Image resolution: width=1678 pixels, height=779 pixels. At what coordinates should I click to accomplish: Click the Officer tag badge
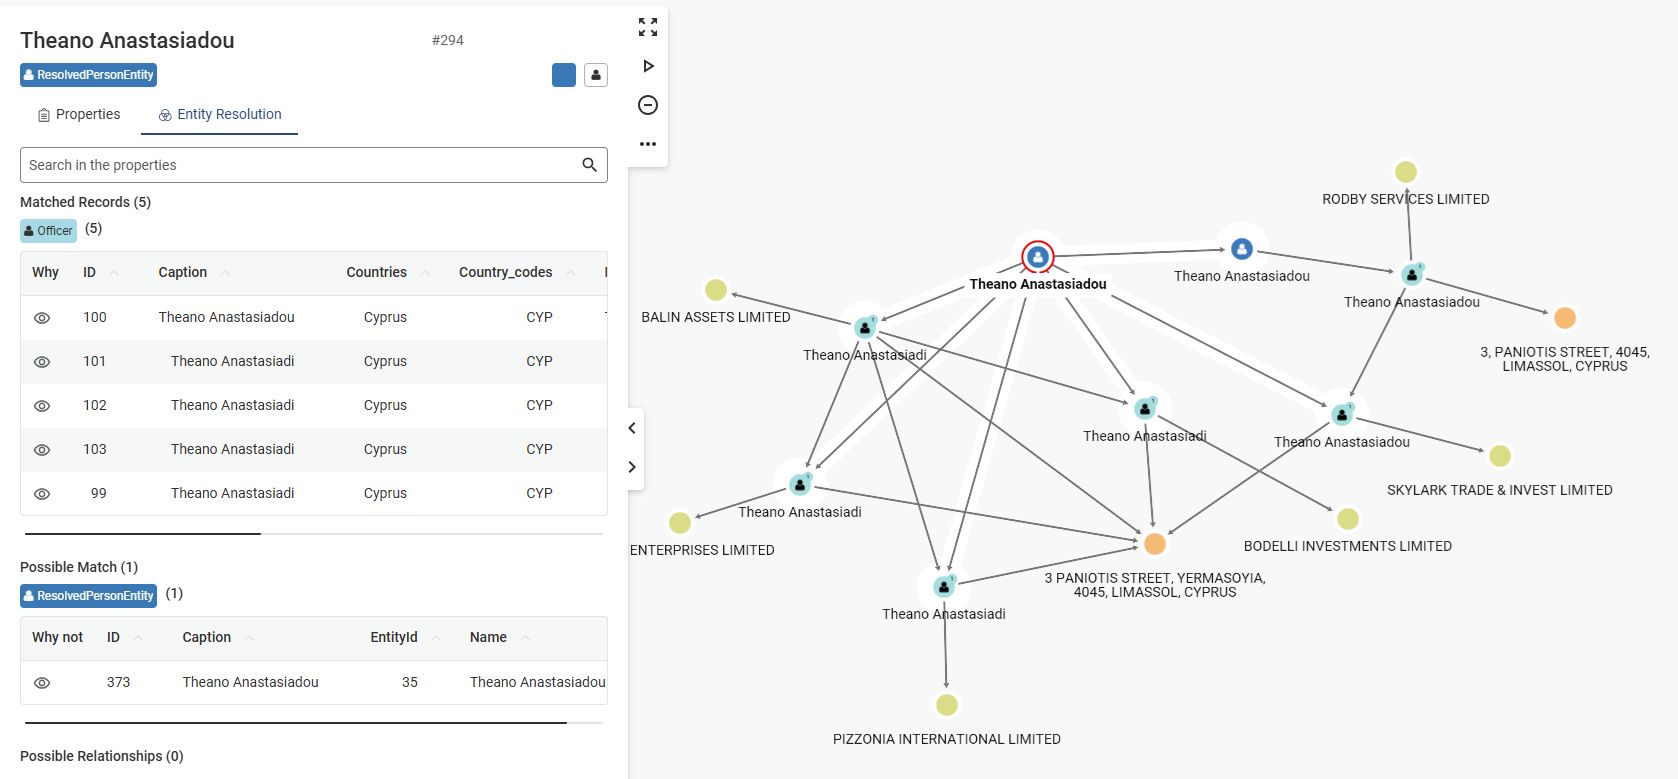(x=48, y=231)
